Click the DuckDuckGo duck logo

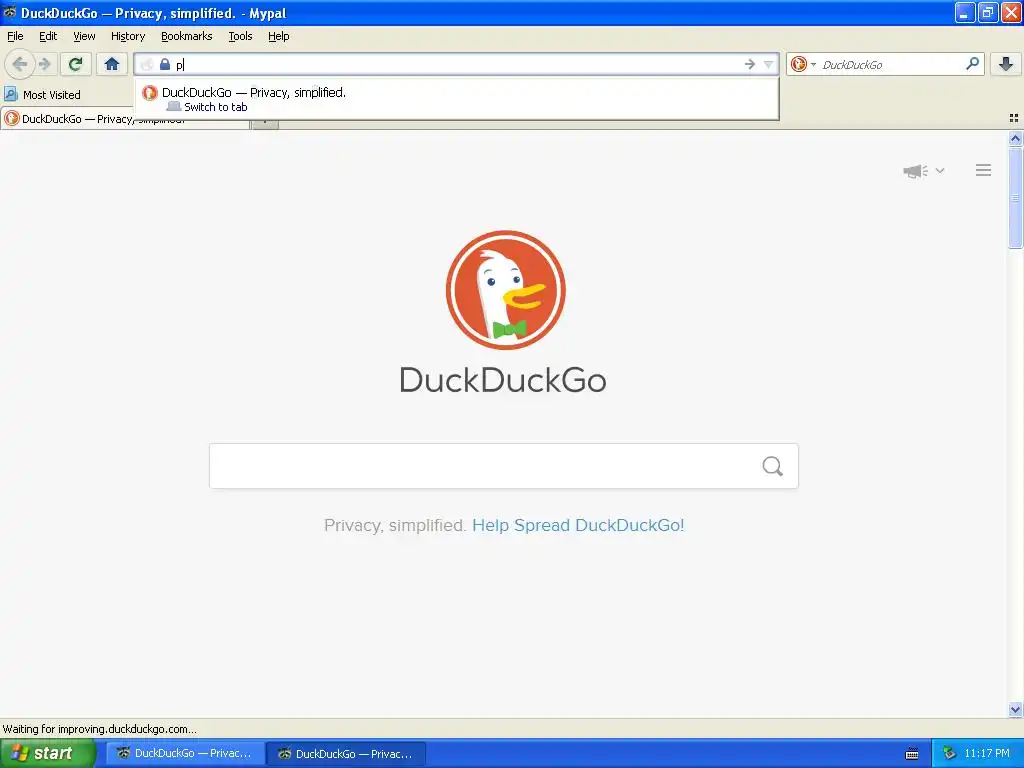pos(505,290)
